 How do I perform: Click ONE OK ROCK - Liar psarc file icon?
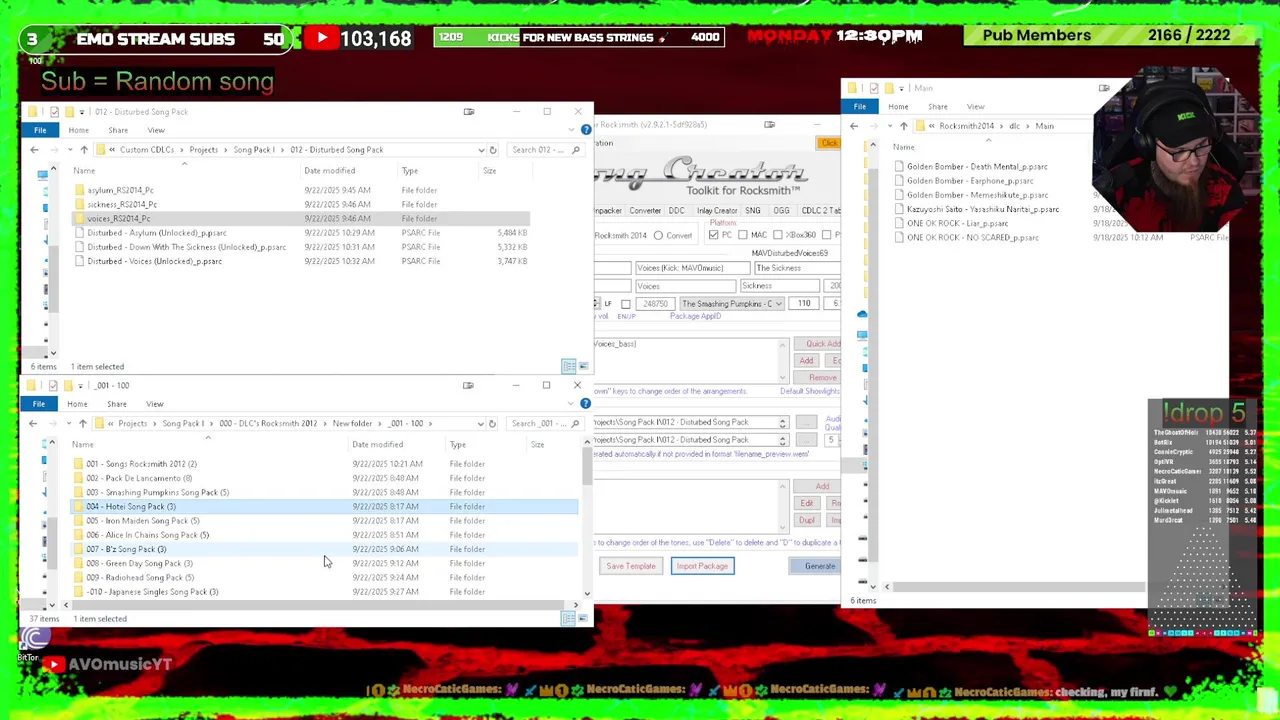(899, 224)
